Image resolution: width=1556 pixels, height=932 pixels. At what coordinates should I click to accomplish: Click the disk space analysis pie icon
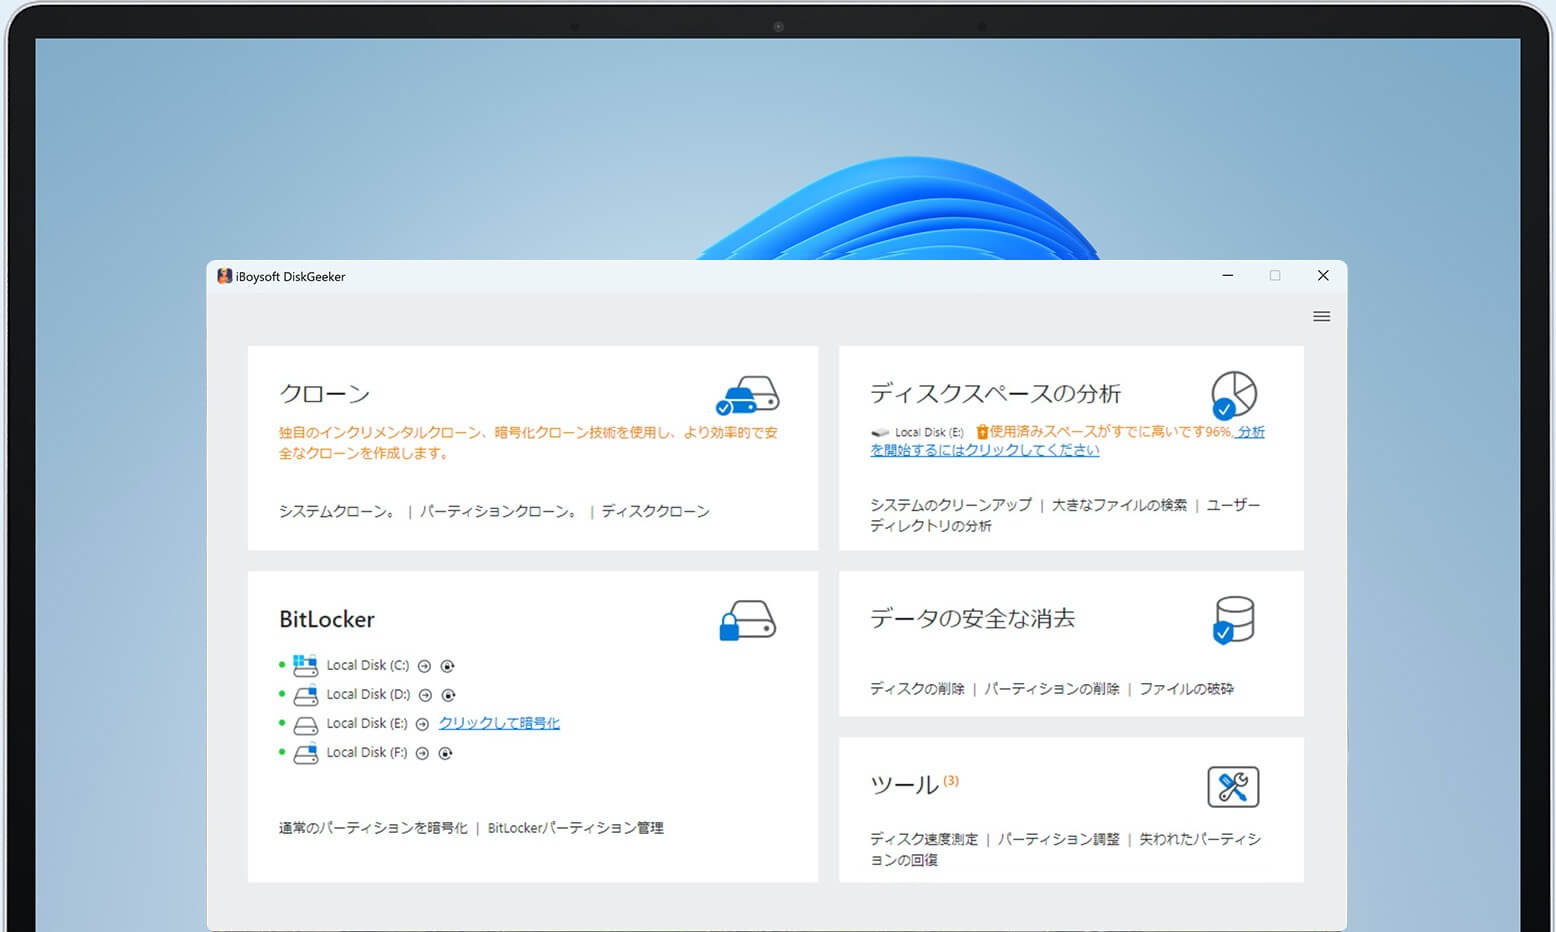click(1233, 395)
